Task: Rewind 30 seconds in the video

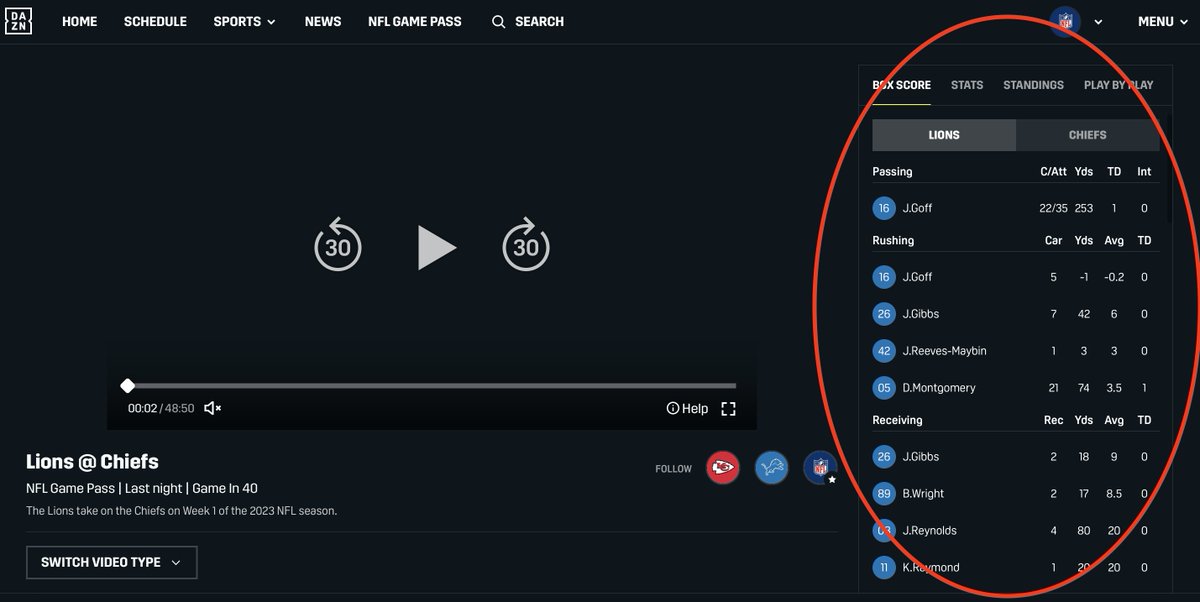Action: pyautogui.click(x=338, y=245)
